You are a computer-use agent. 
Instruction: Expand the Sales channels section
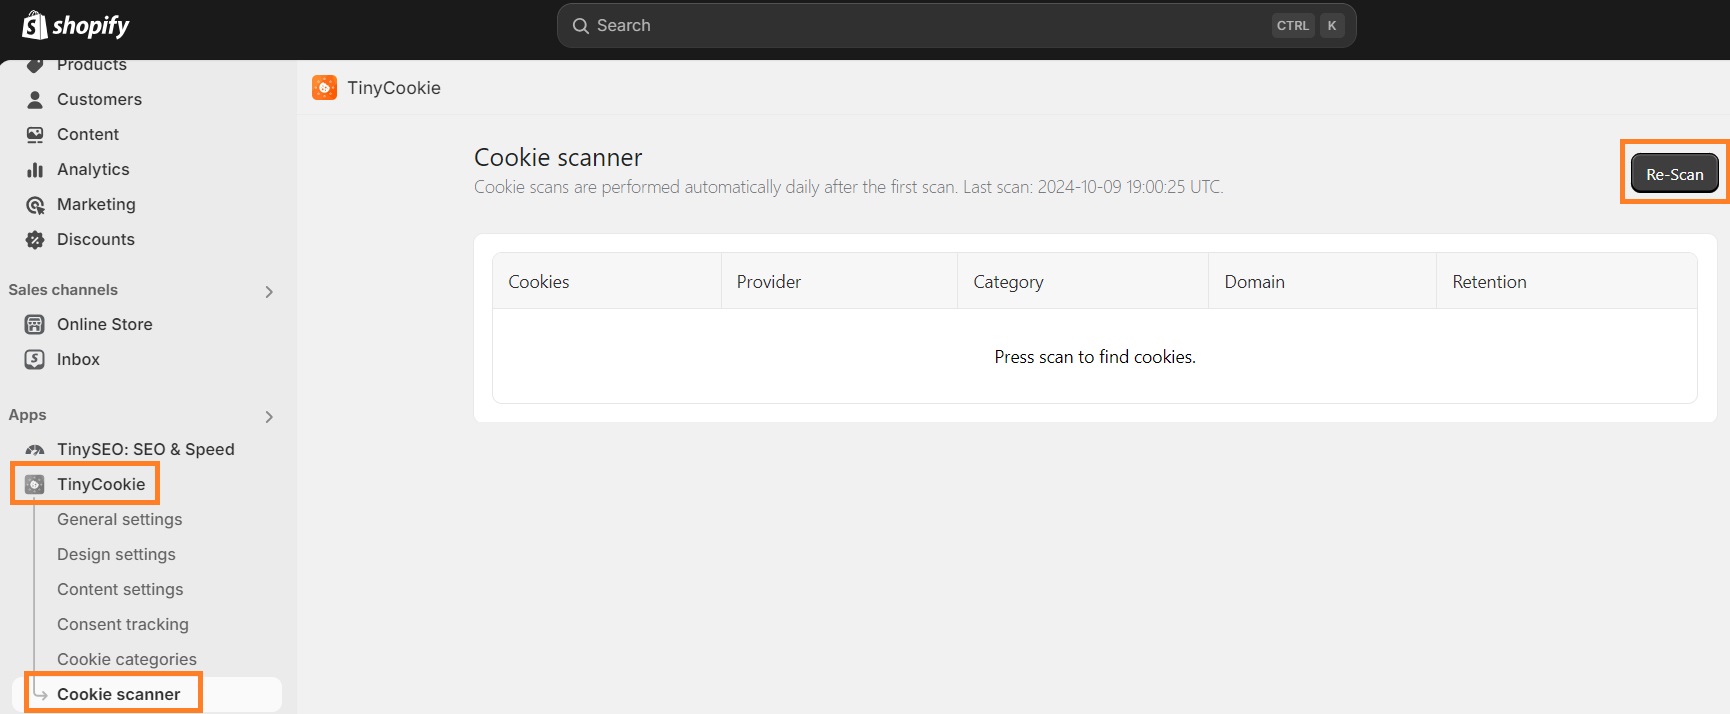(x=268, y=291)
